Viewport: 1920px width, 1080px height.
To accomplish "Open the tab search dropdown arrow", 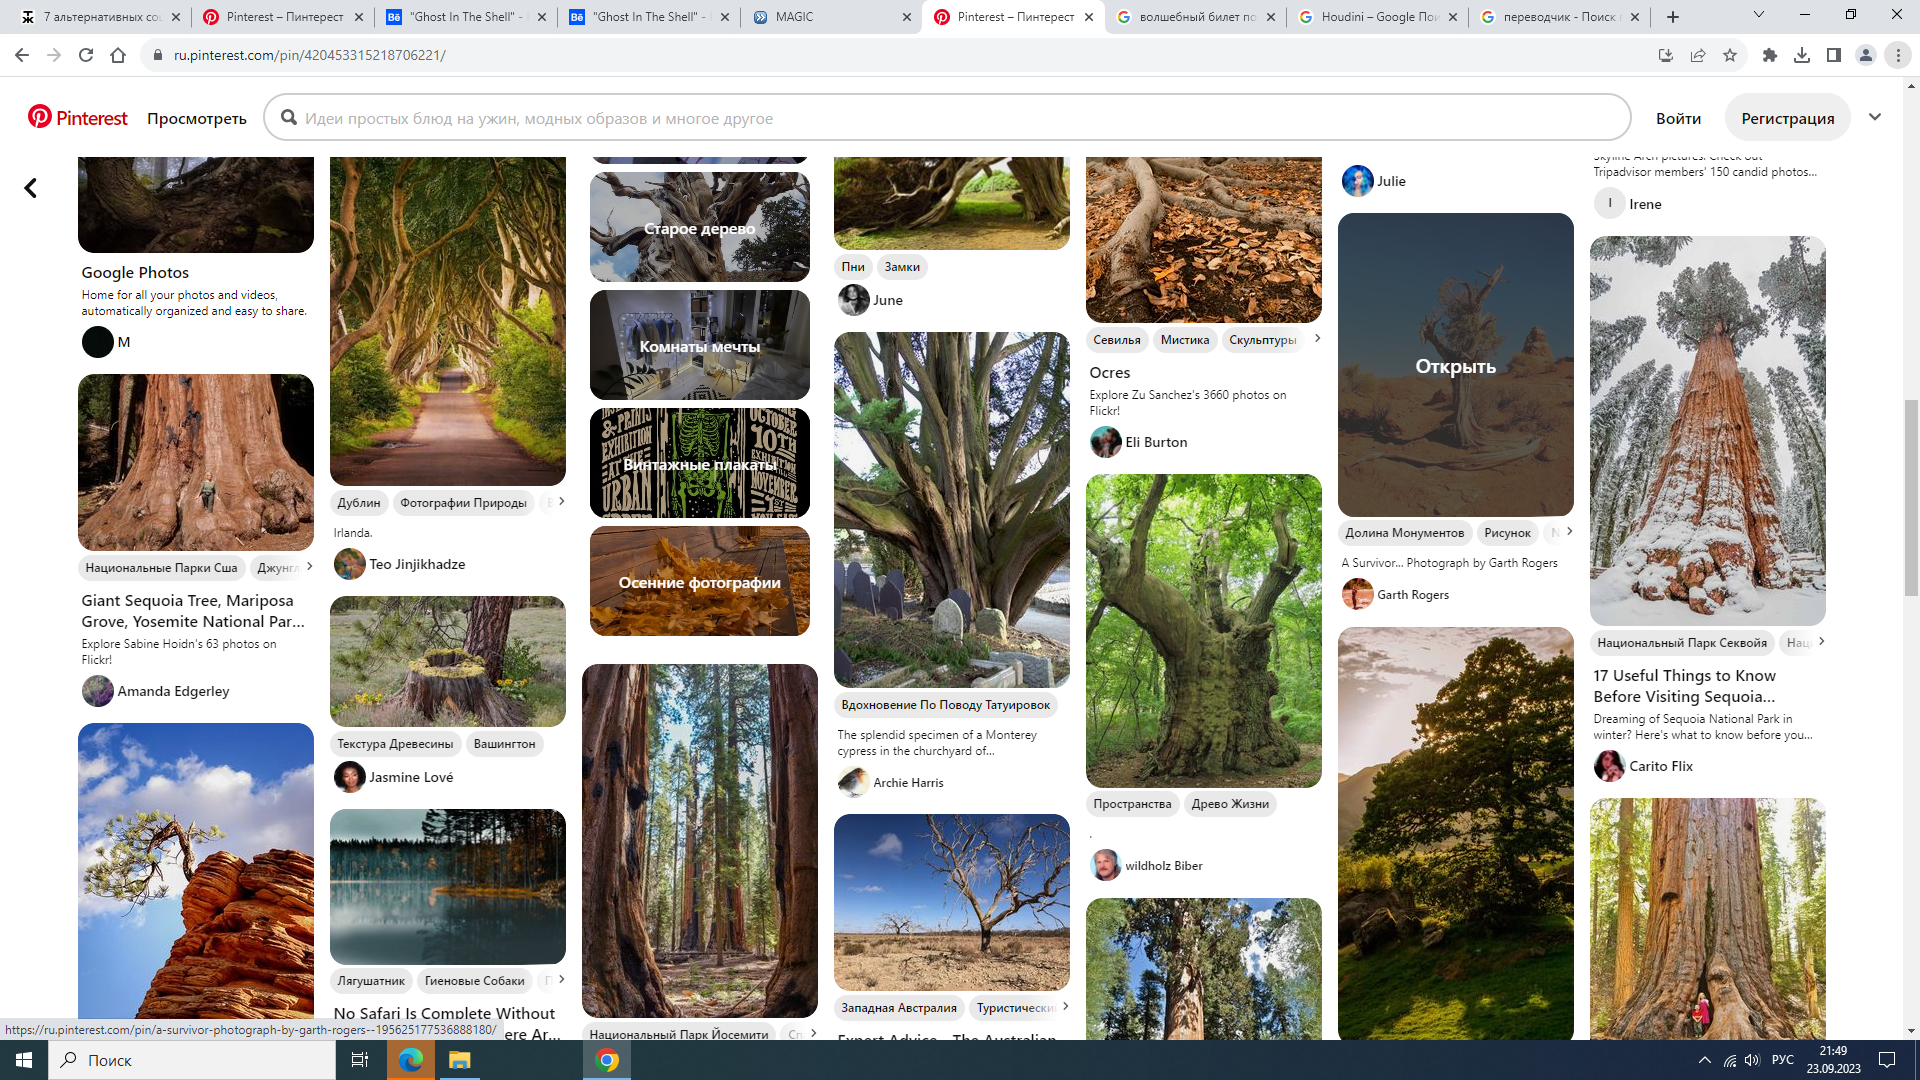I will [x=1758, y=15].
